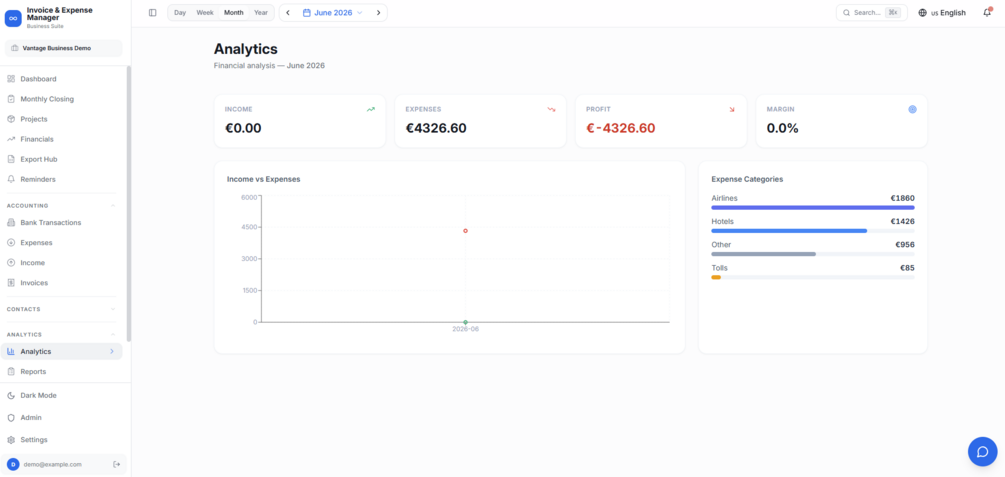
Task: Click the Tolls category bar
Action: (716, 277)
